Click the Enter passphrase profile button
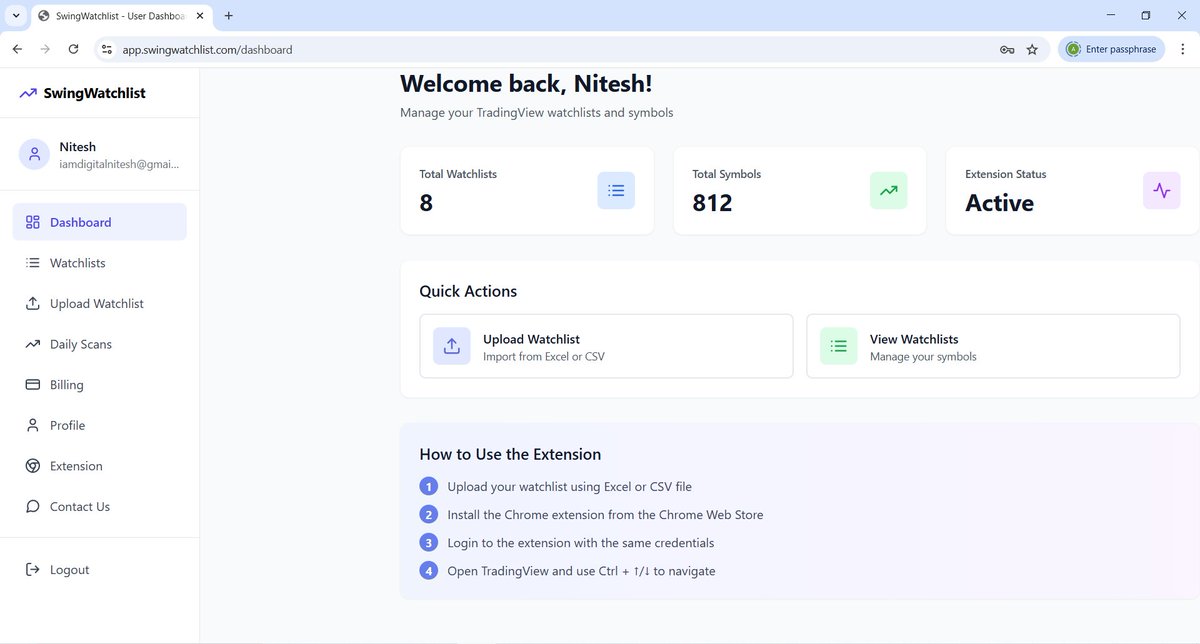The image size is (1200, 644). tap(1111, 49)
